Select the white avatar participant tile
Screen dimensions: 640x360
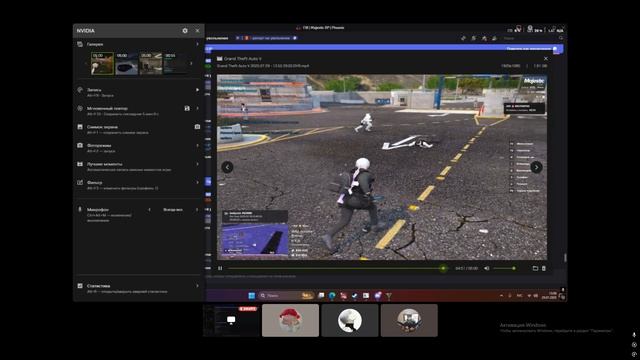click(350, 320)
